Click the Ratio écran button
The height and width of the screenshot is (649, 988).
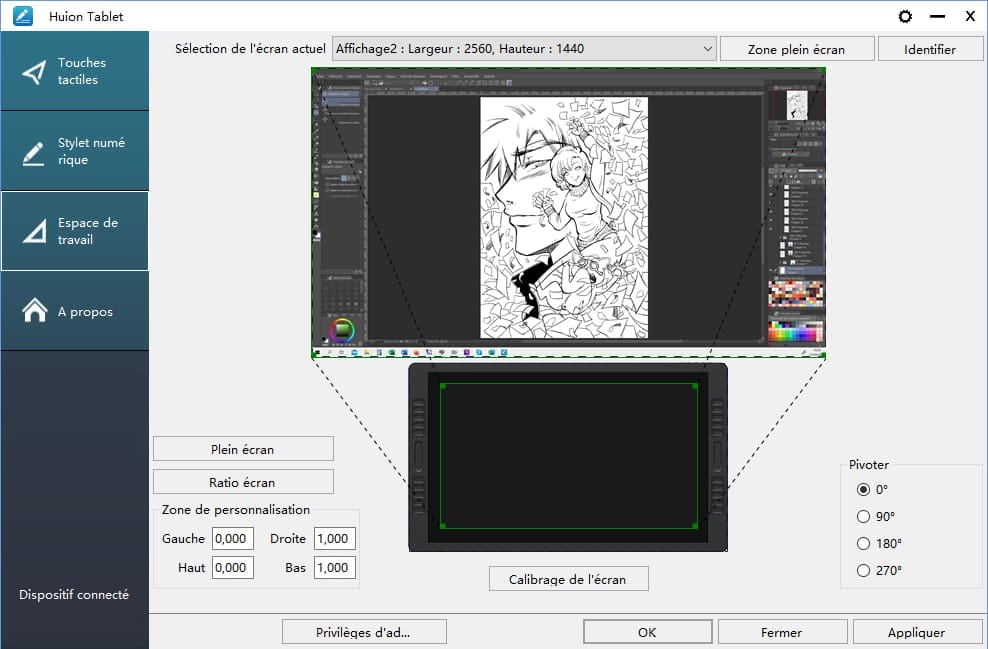243,482
